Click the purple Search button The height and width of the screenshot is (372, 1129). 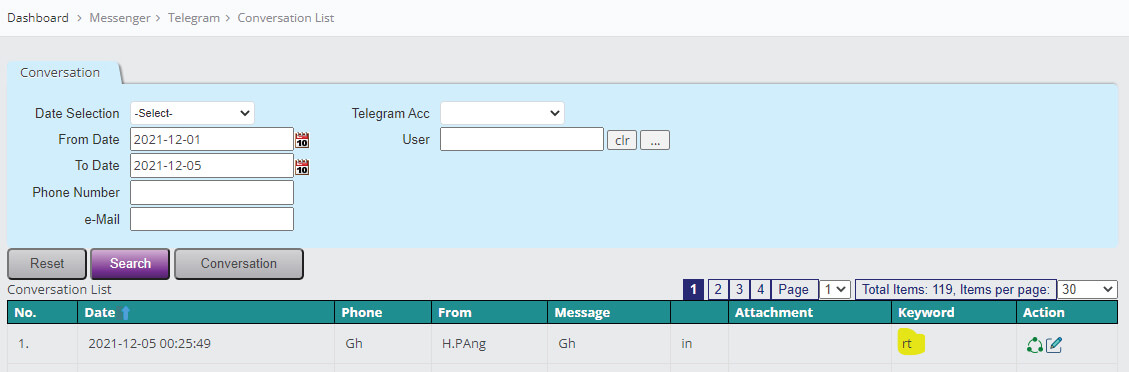coord(130,263)
